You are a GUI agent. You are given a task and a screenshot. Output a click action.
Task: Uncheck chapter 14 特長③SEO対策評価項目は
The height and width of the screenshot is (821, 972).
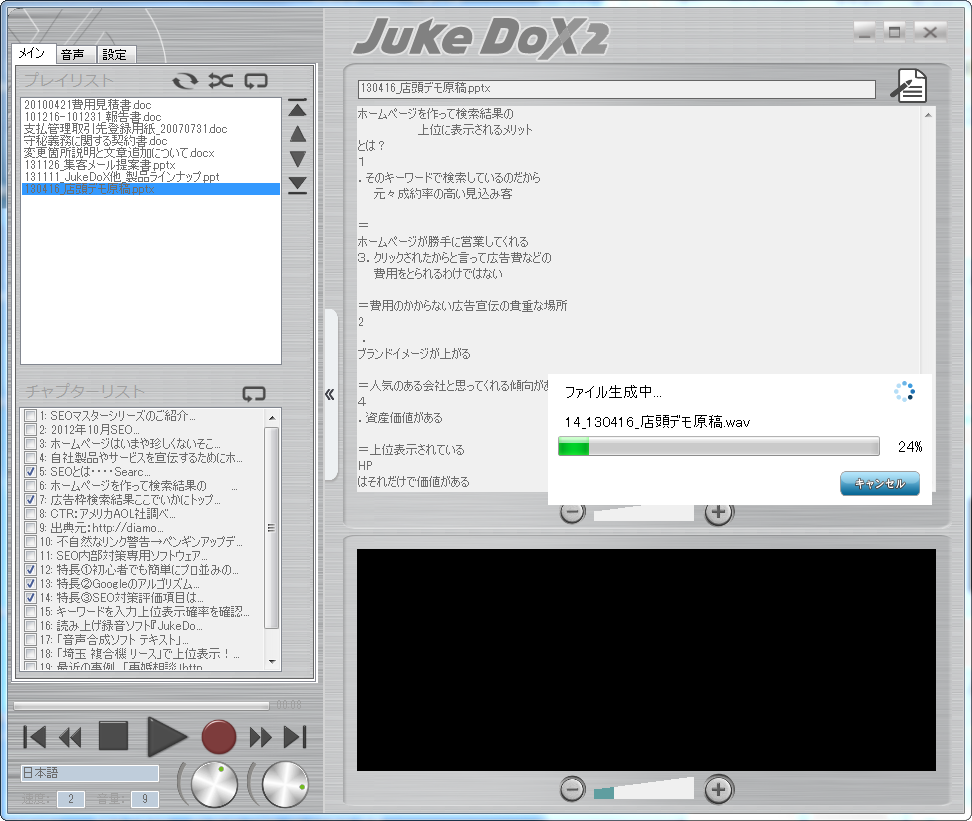[30, 598]
